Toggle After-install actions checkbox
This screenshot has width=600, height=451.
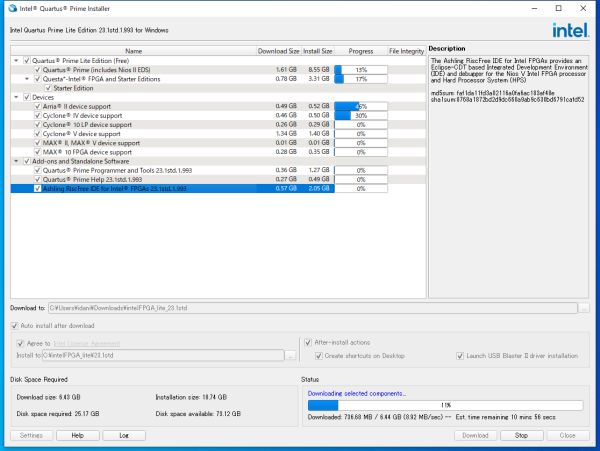pos(308,342)
